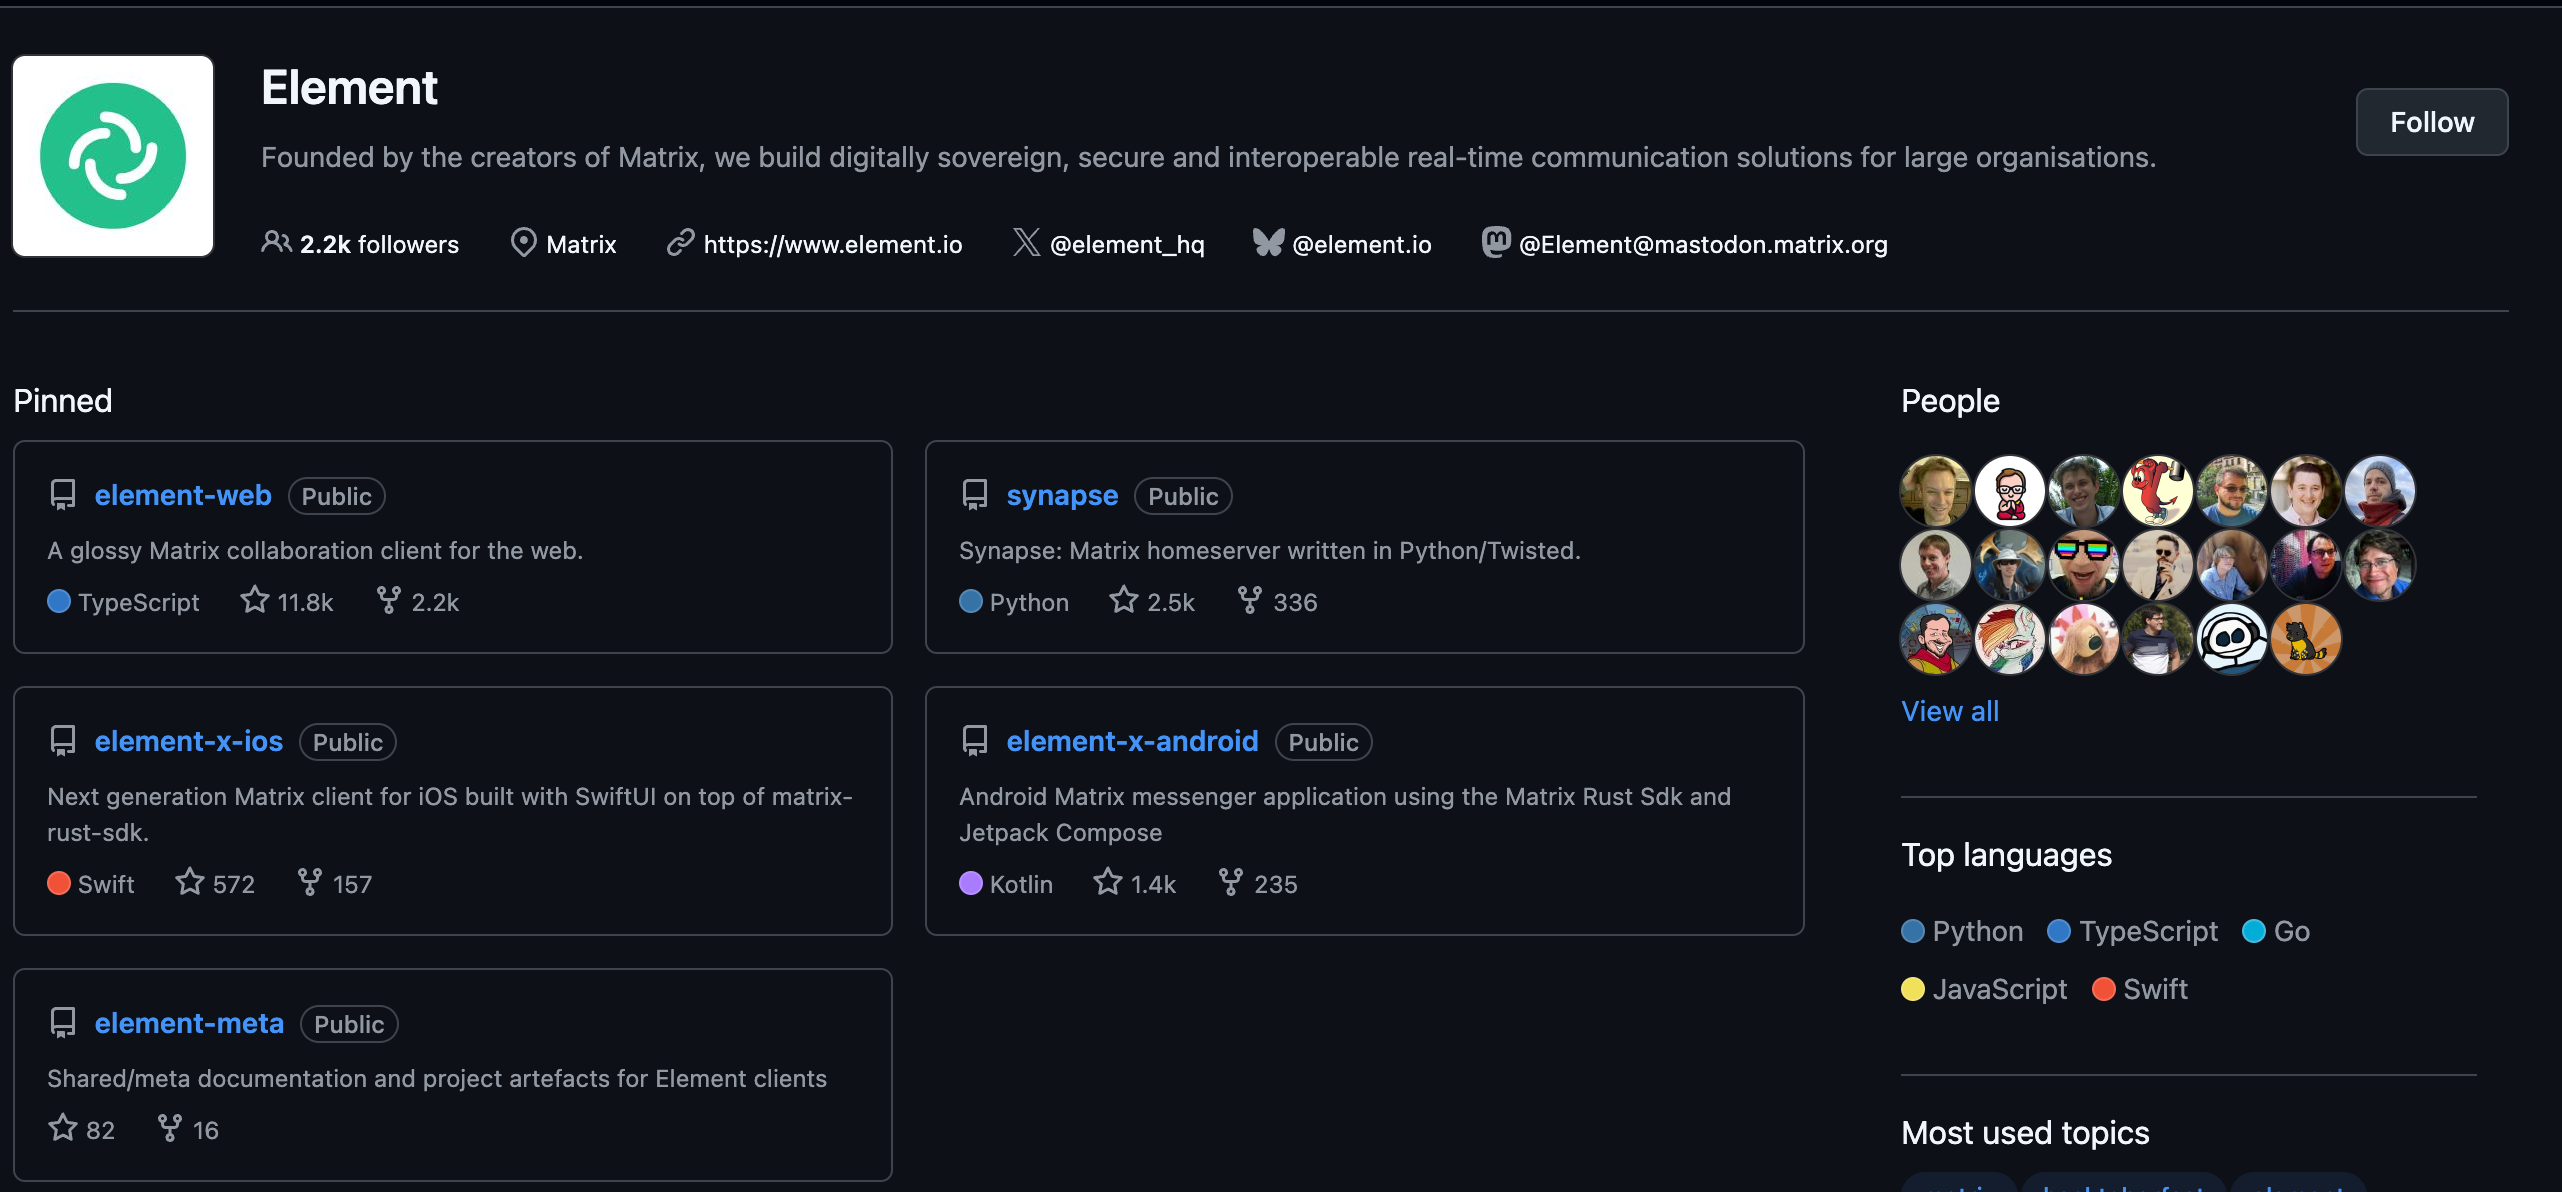This screenshot has height=1192, width=2562.
Task: View the 2.2k forks of element-web
Action: pos(417,602)
